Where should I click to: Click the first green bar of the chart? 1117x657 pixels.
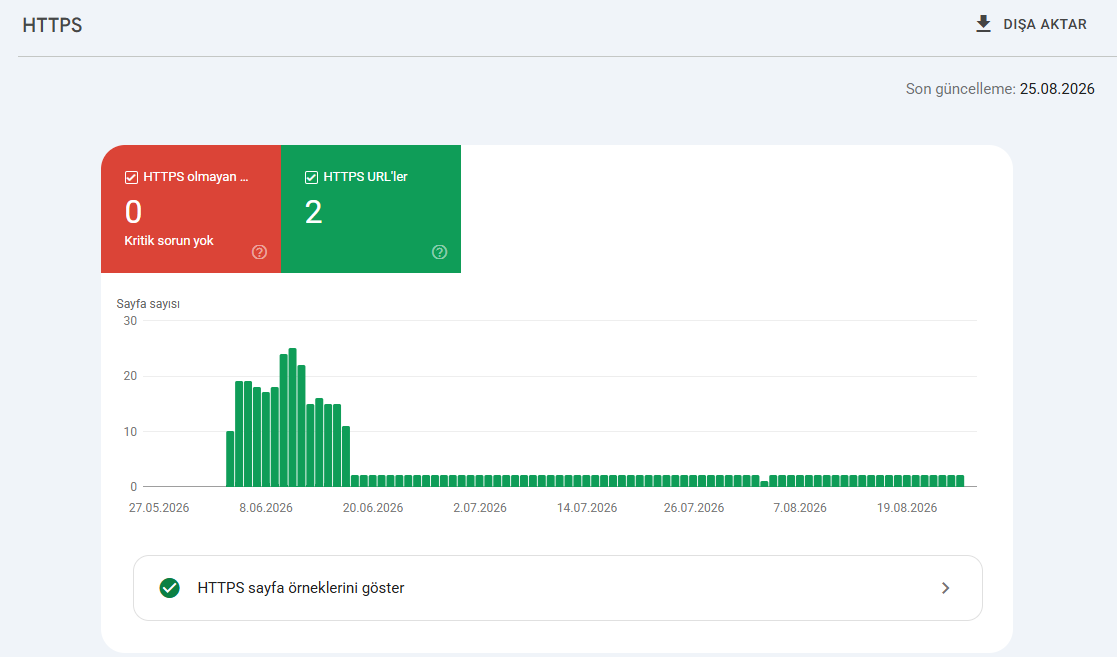(230, 459)
